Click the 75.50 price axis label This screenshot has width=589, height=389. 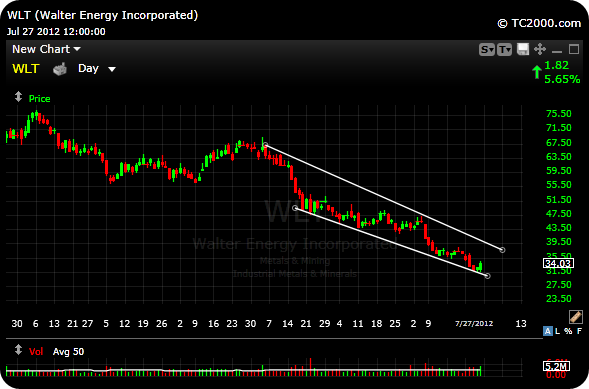pos(559,114)
